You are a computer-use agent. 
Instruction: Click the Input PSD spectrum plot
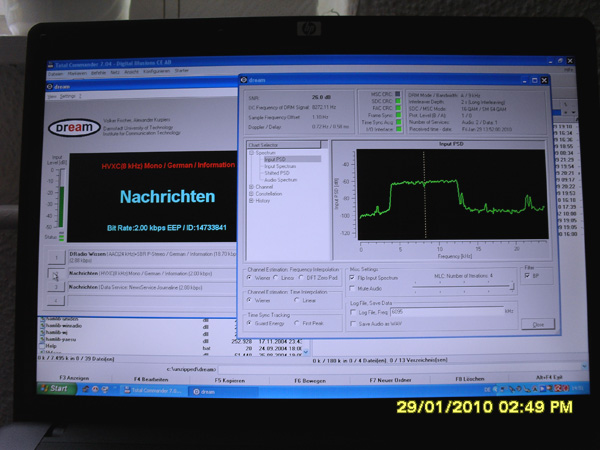click(x=452, y=194)
